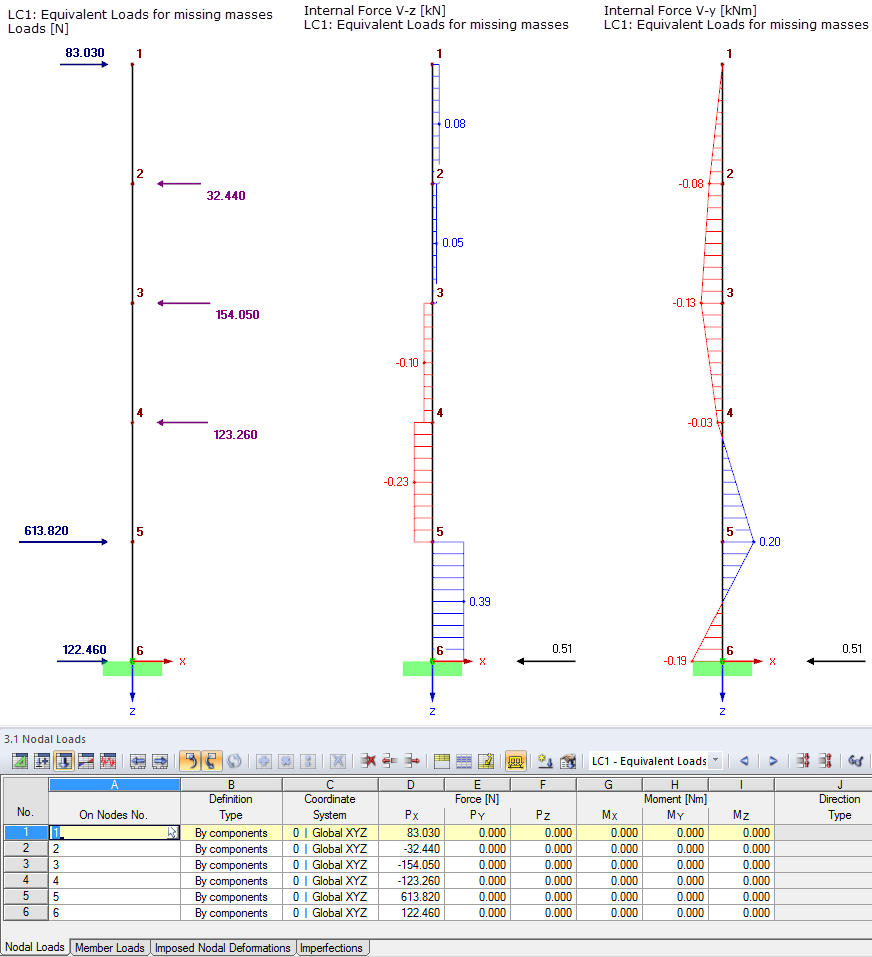Image resolution: width=872 pixels, height=957 pixels.
Task: Open the Imposed Nodal Deformations tab
Action: (x=223, y=948)
